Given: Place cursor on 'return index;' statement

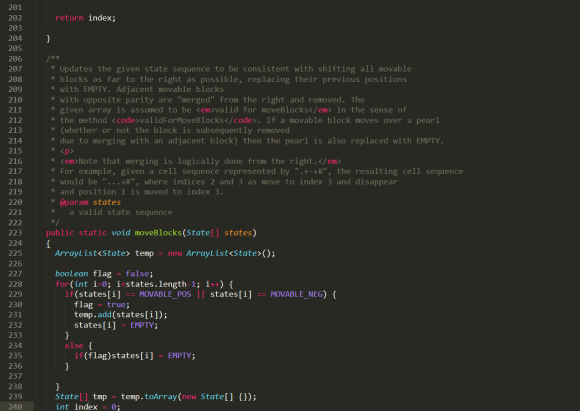Looking at the screenshot, I should point(85,18).
